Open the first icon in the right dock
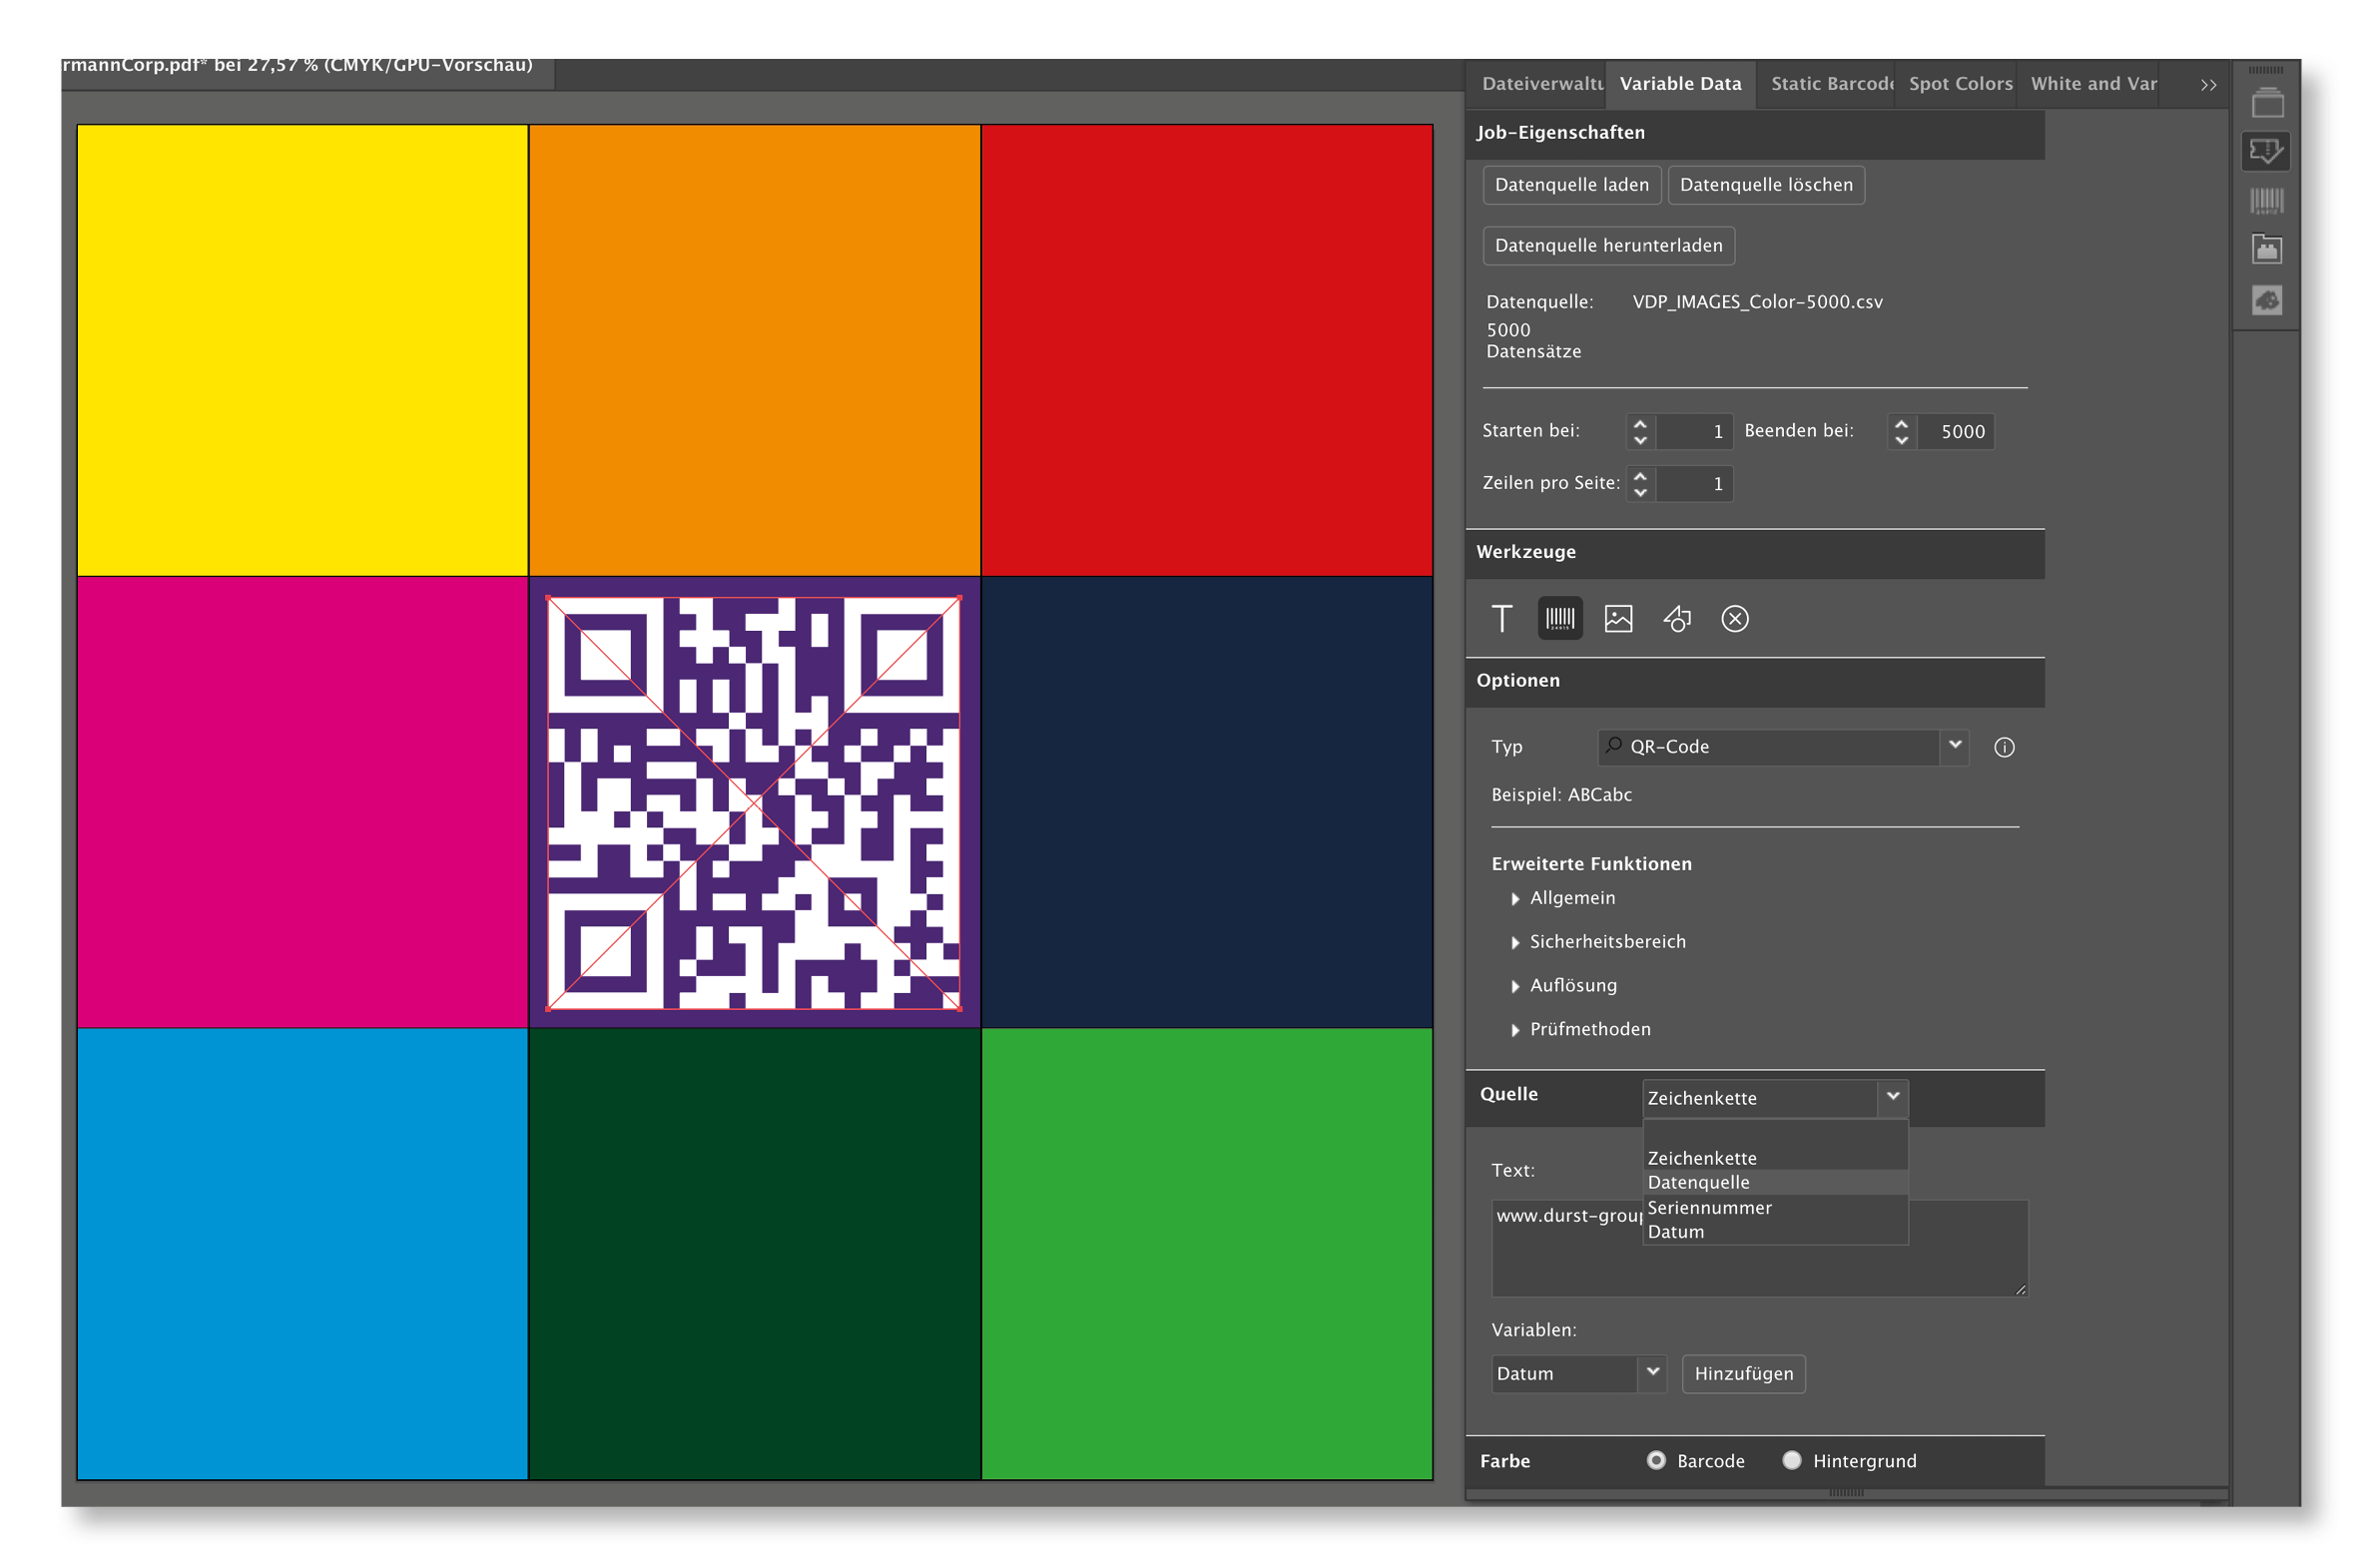This screenshot has height=1568, width=2358. [2266, 102]
